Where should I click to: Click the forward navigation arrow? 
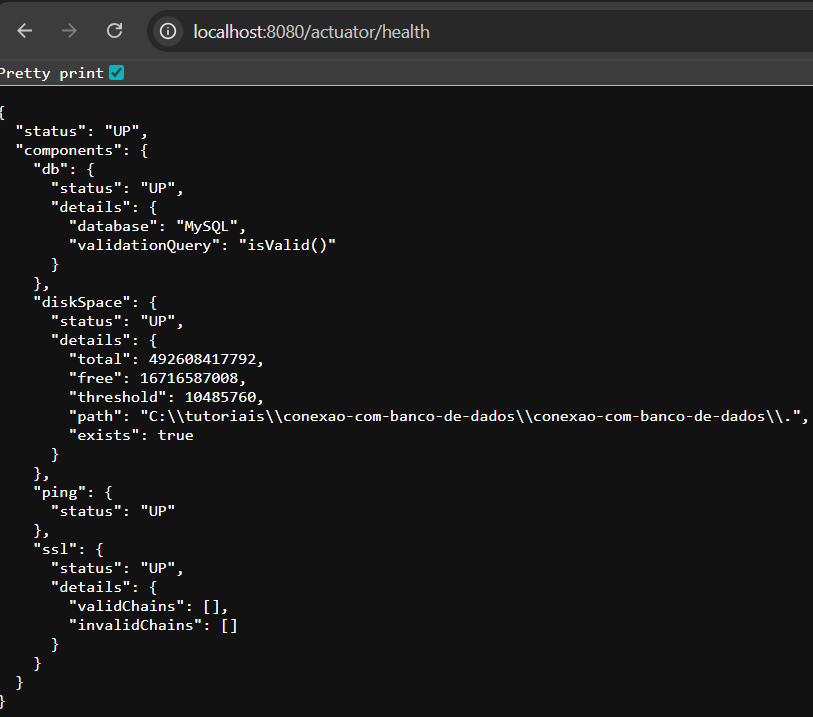click(x=68, y=30)
